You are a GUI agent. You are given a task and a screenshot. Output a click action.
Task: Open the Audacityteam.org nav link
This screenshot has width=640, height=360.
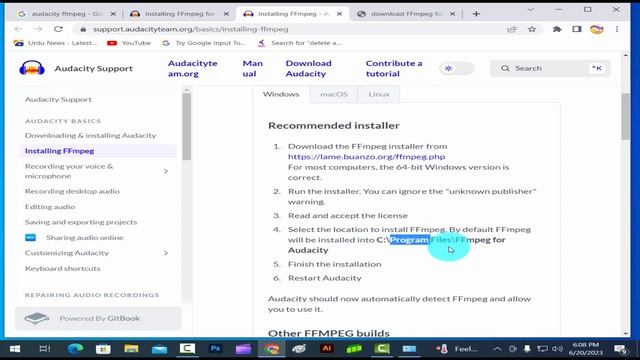pyautogui.click(x=193, y=68)
